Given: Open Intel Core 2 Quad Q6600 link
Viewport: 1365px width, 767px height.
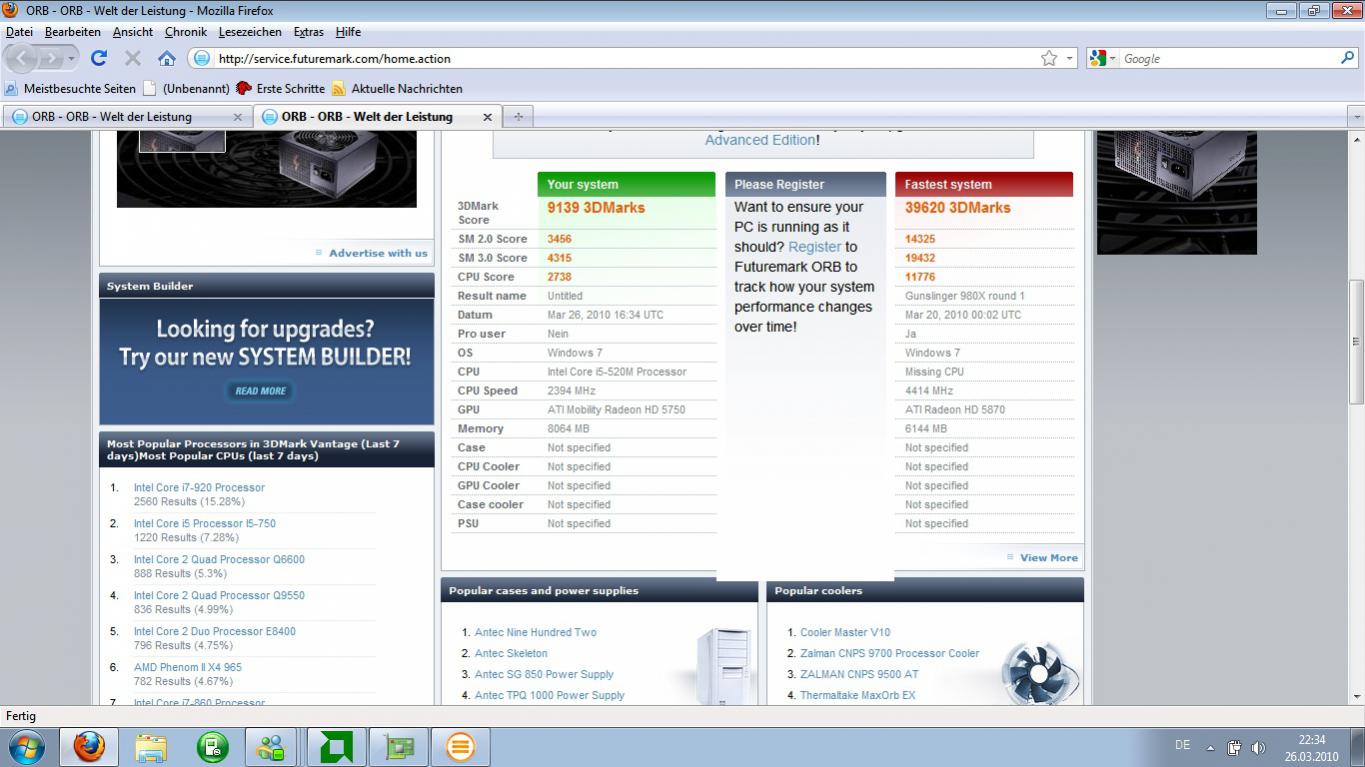Looking at the screenshot, I should coord(219,560).
